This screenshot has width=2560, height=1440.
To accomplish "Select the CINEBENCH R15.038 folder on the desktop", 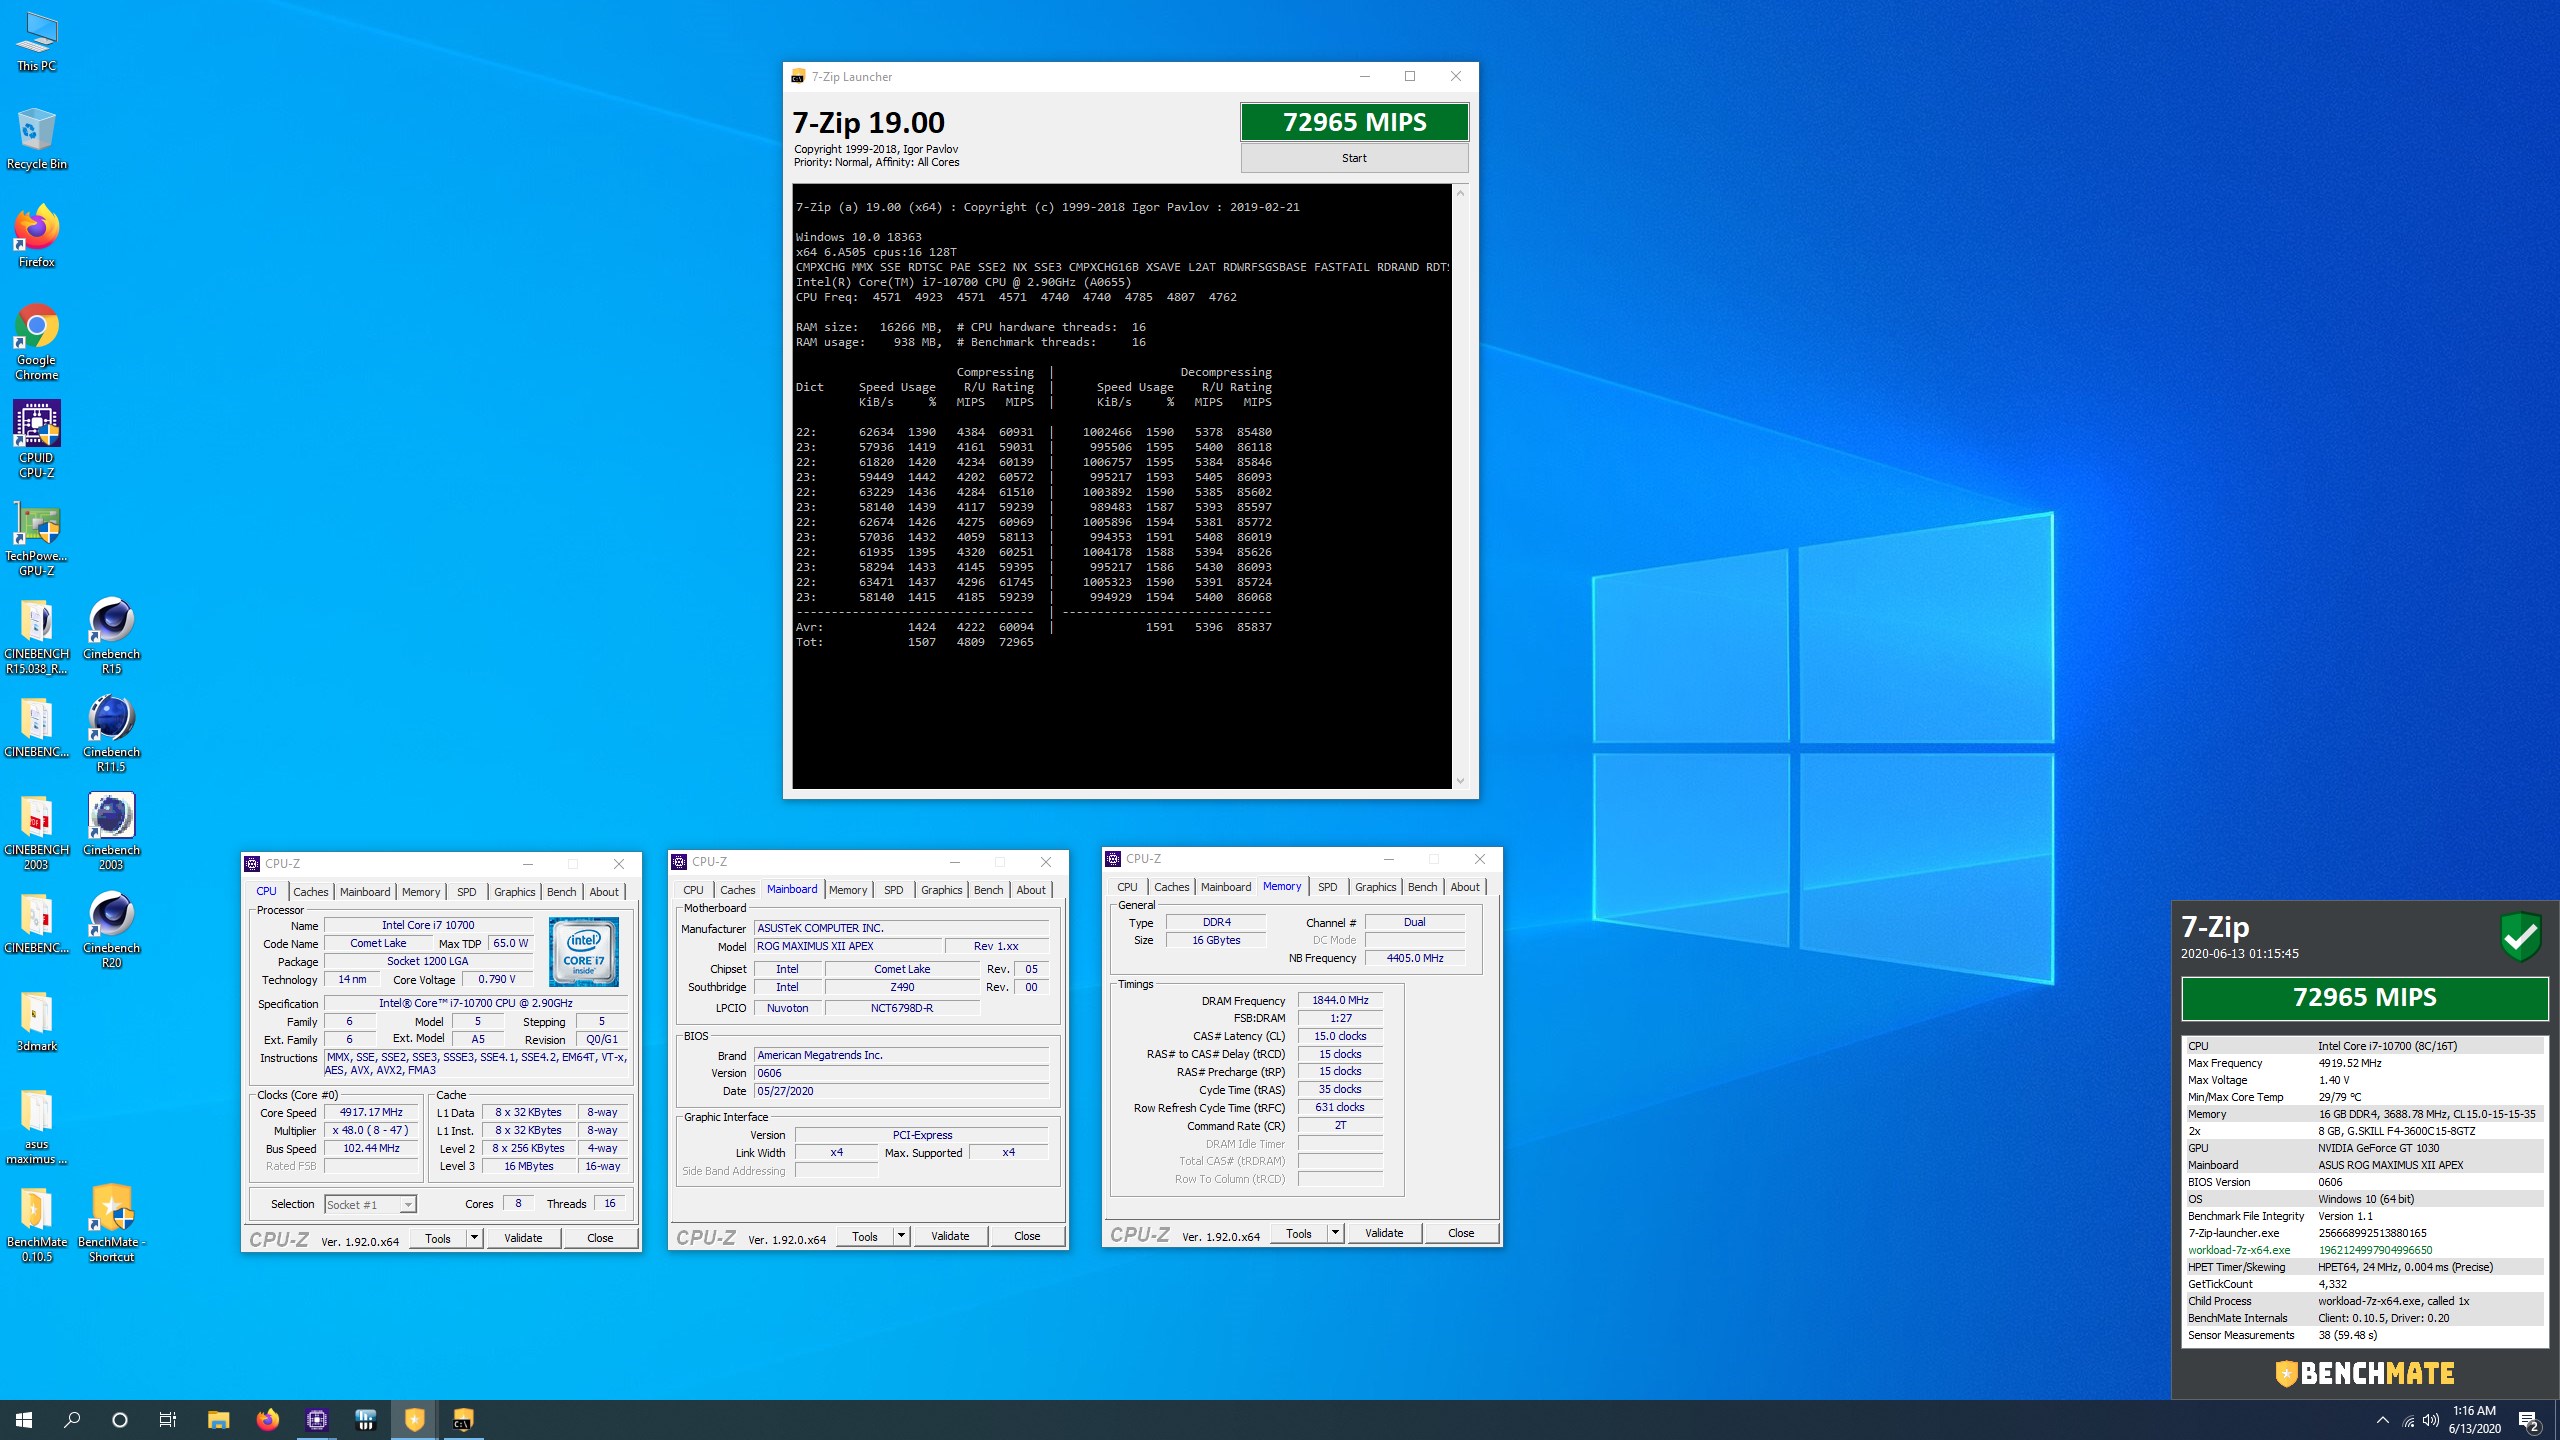I will 37,636.
